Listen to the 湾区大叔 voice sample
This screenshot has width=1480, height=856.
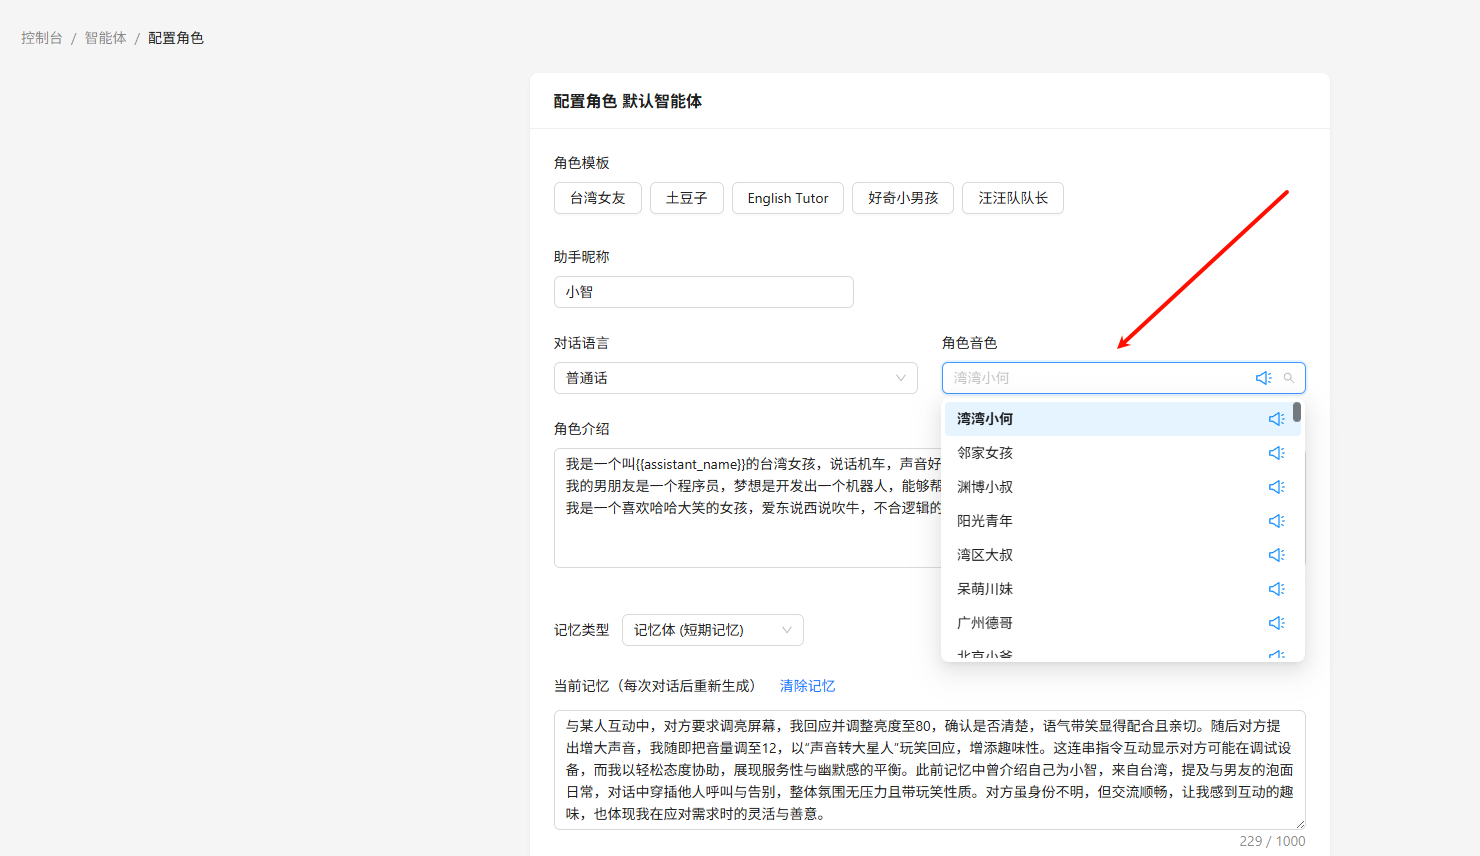coord(1276,555)
